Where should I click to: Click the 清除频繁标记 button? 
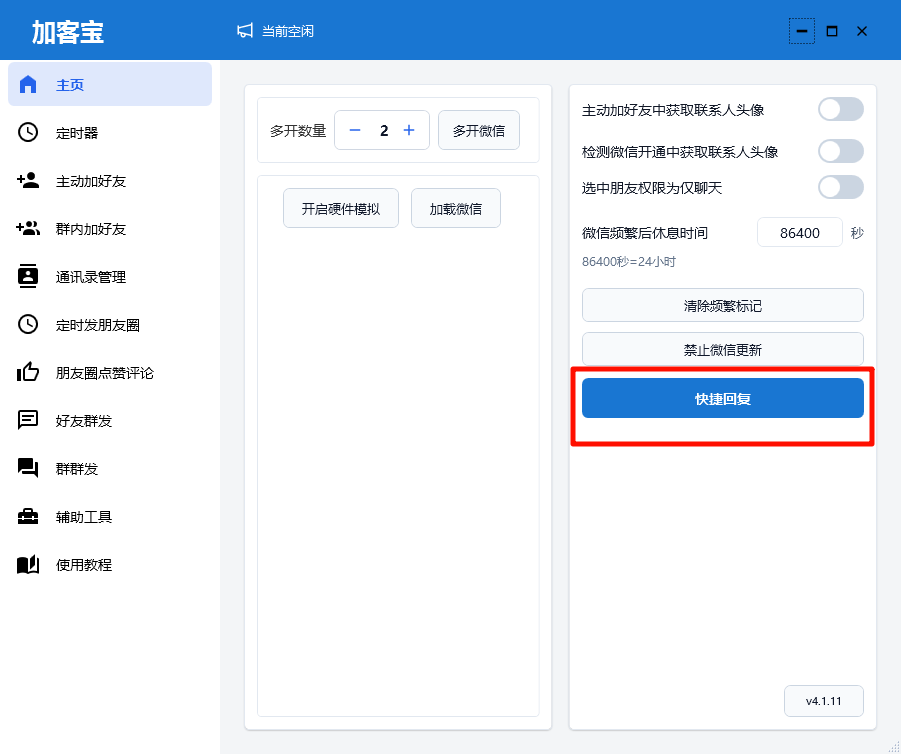tap(722, 305)
